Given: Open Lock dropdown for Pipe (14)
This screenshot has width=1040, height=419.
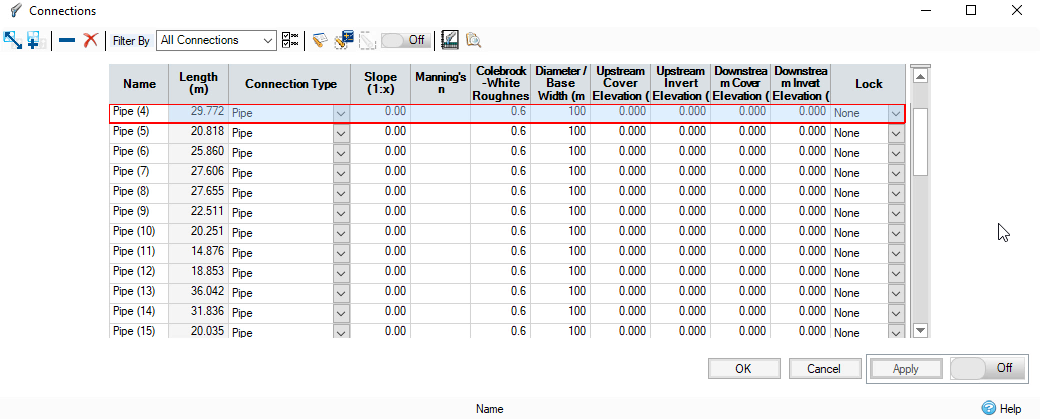Looking at the screenshot, I should click(x=896, y=312).
